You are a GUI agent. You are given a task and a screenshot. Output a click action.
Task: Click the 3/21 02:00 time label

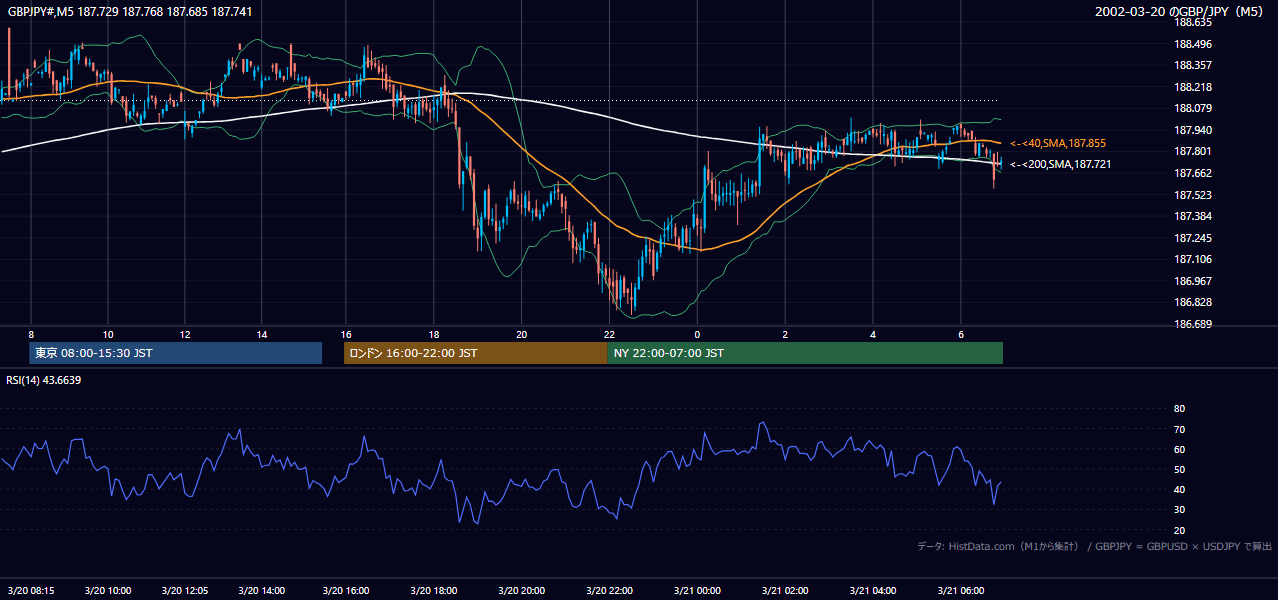point(785,591)
